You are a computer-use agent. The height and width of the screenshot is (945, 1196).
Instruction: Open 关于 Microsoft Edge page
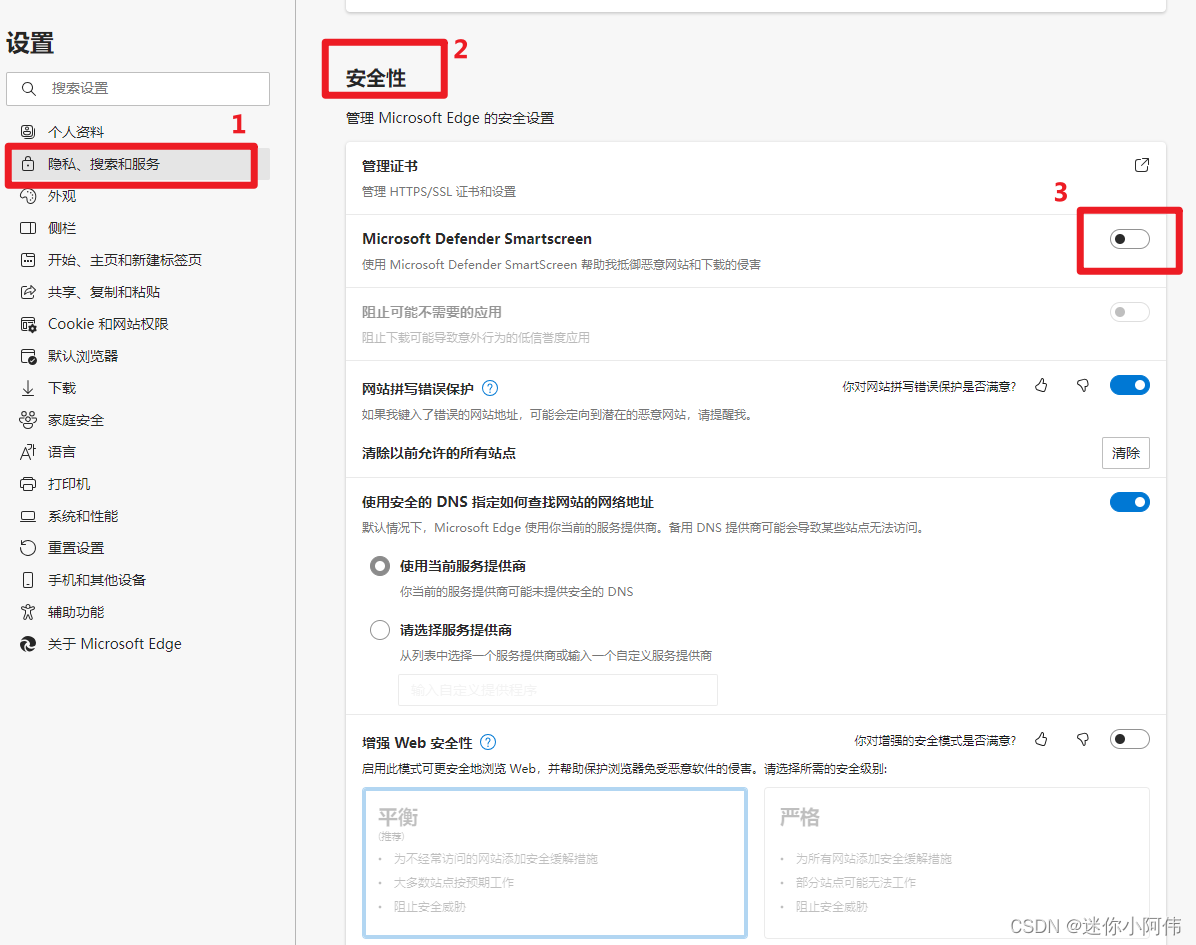137,644
